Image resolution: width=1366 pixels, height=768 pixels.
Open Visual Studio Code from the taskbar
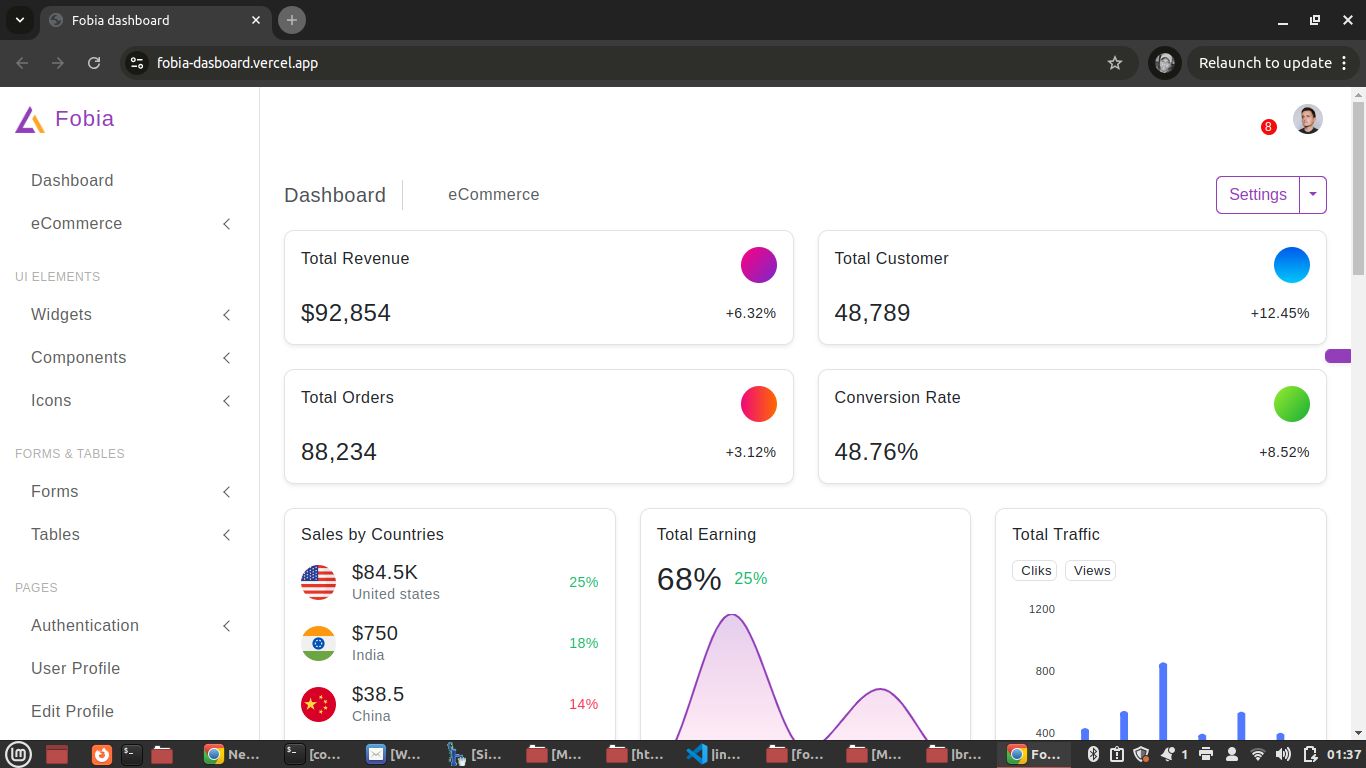pyautogui.click(x=698, y=754)
